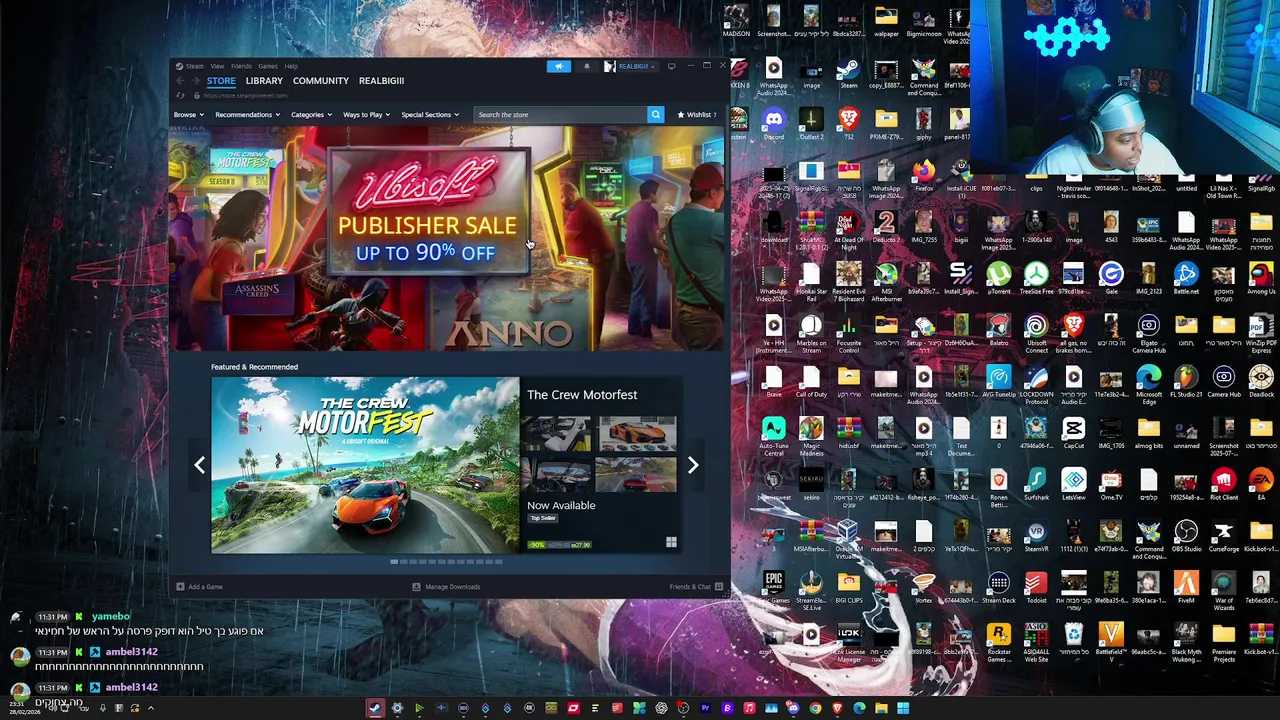Select the Auto-Tune Central desktop icon
The image size is (1280, 720).
tap(773, 437)
